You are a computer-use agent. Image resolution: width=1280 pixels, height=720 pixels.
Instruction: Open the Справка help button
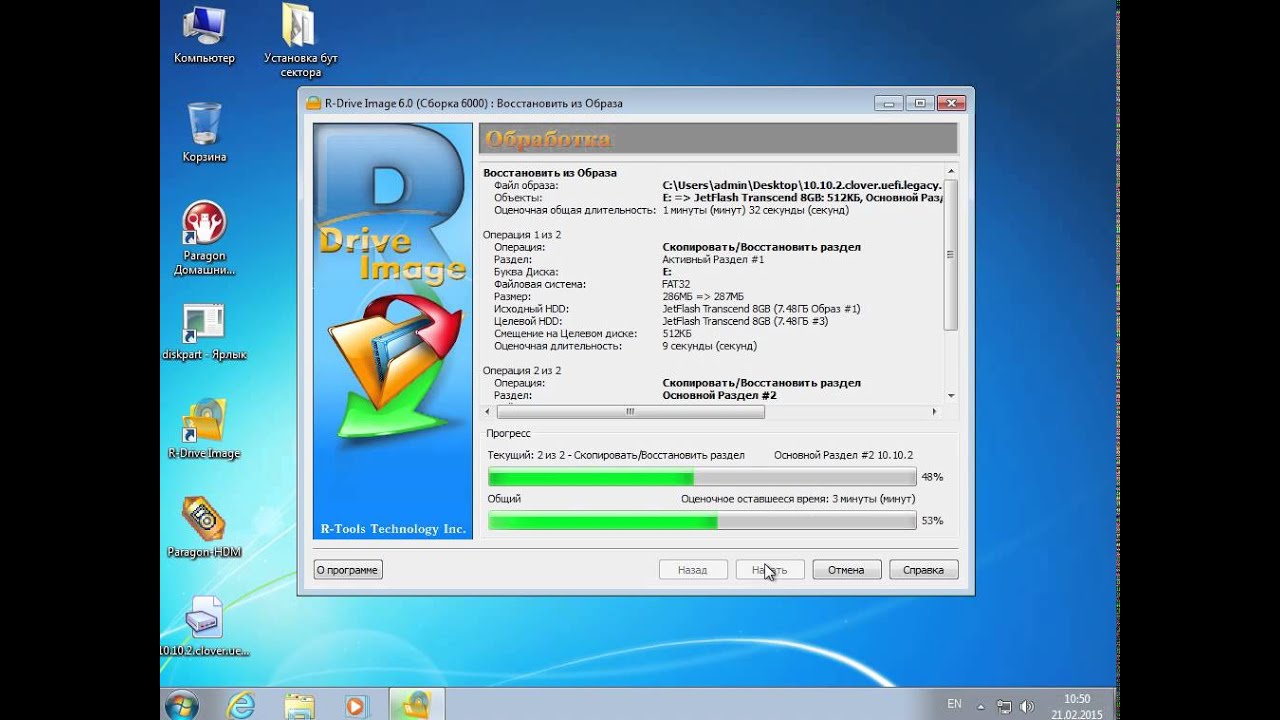(x=923, y=570)
